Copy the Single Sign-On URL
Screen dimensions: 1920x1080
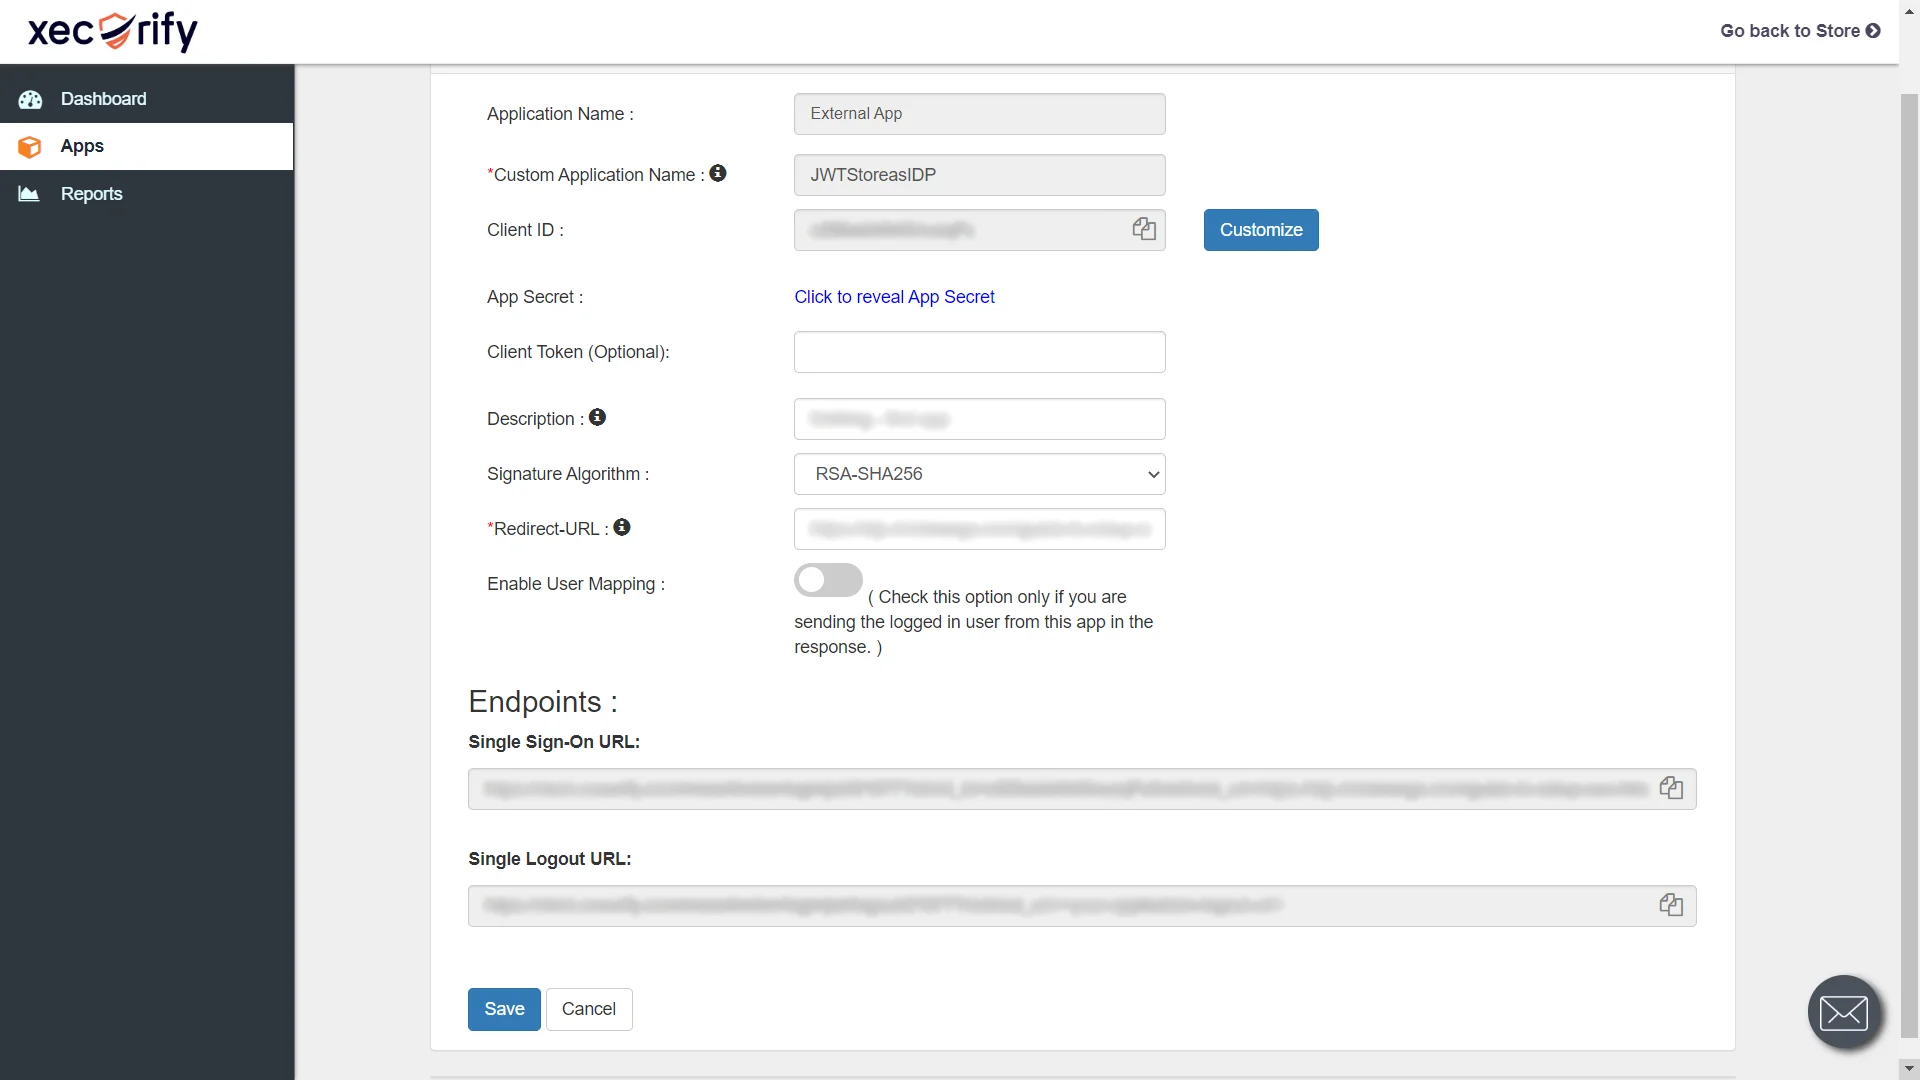click(x=1671, y=788)
